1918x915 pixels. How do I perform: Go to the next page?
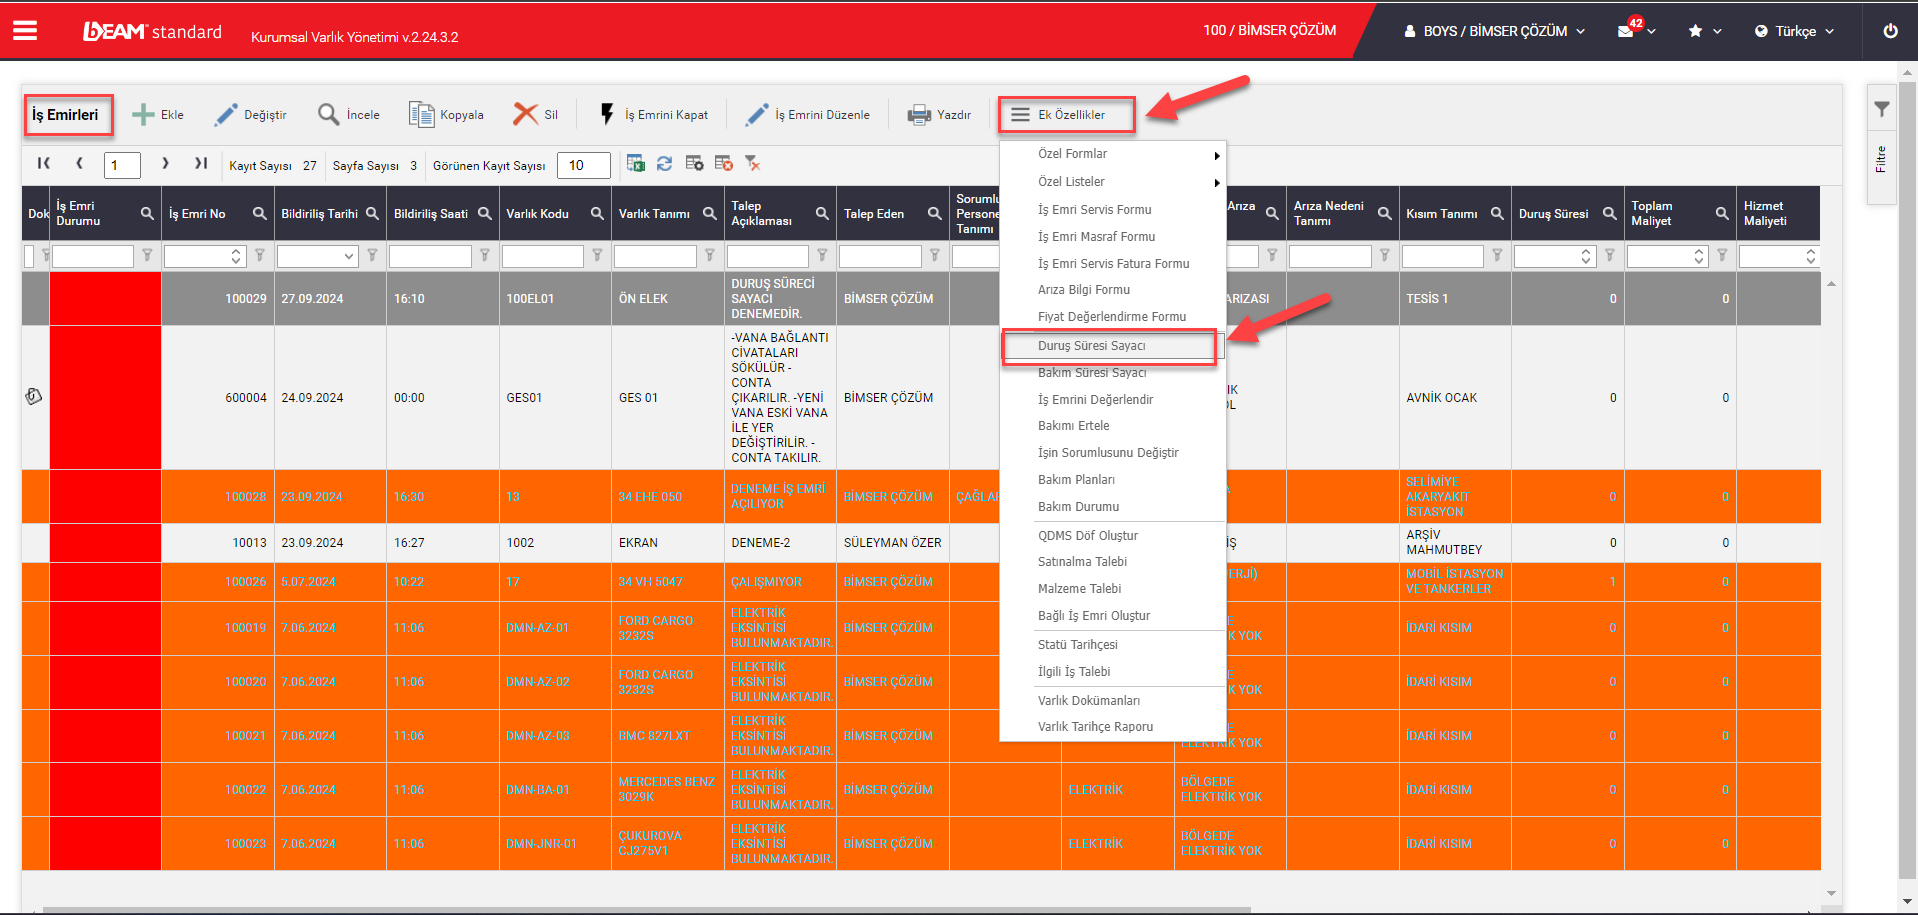pos(165,163)
